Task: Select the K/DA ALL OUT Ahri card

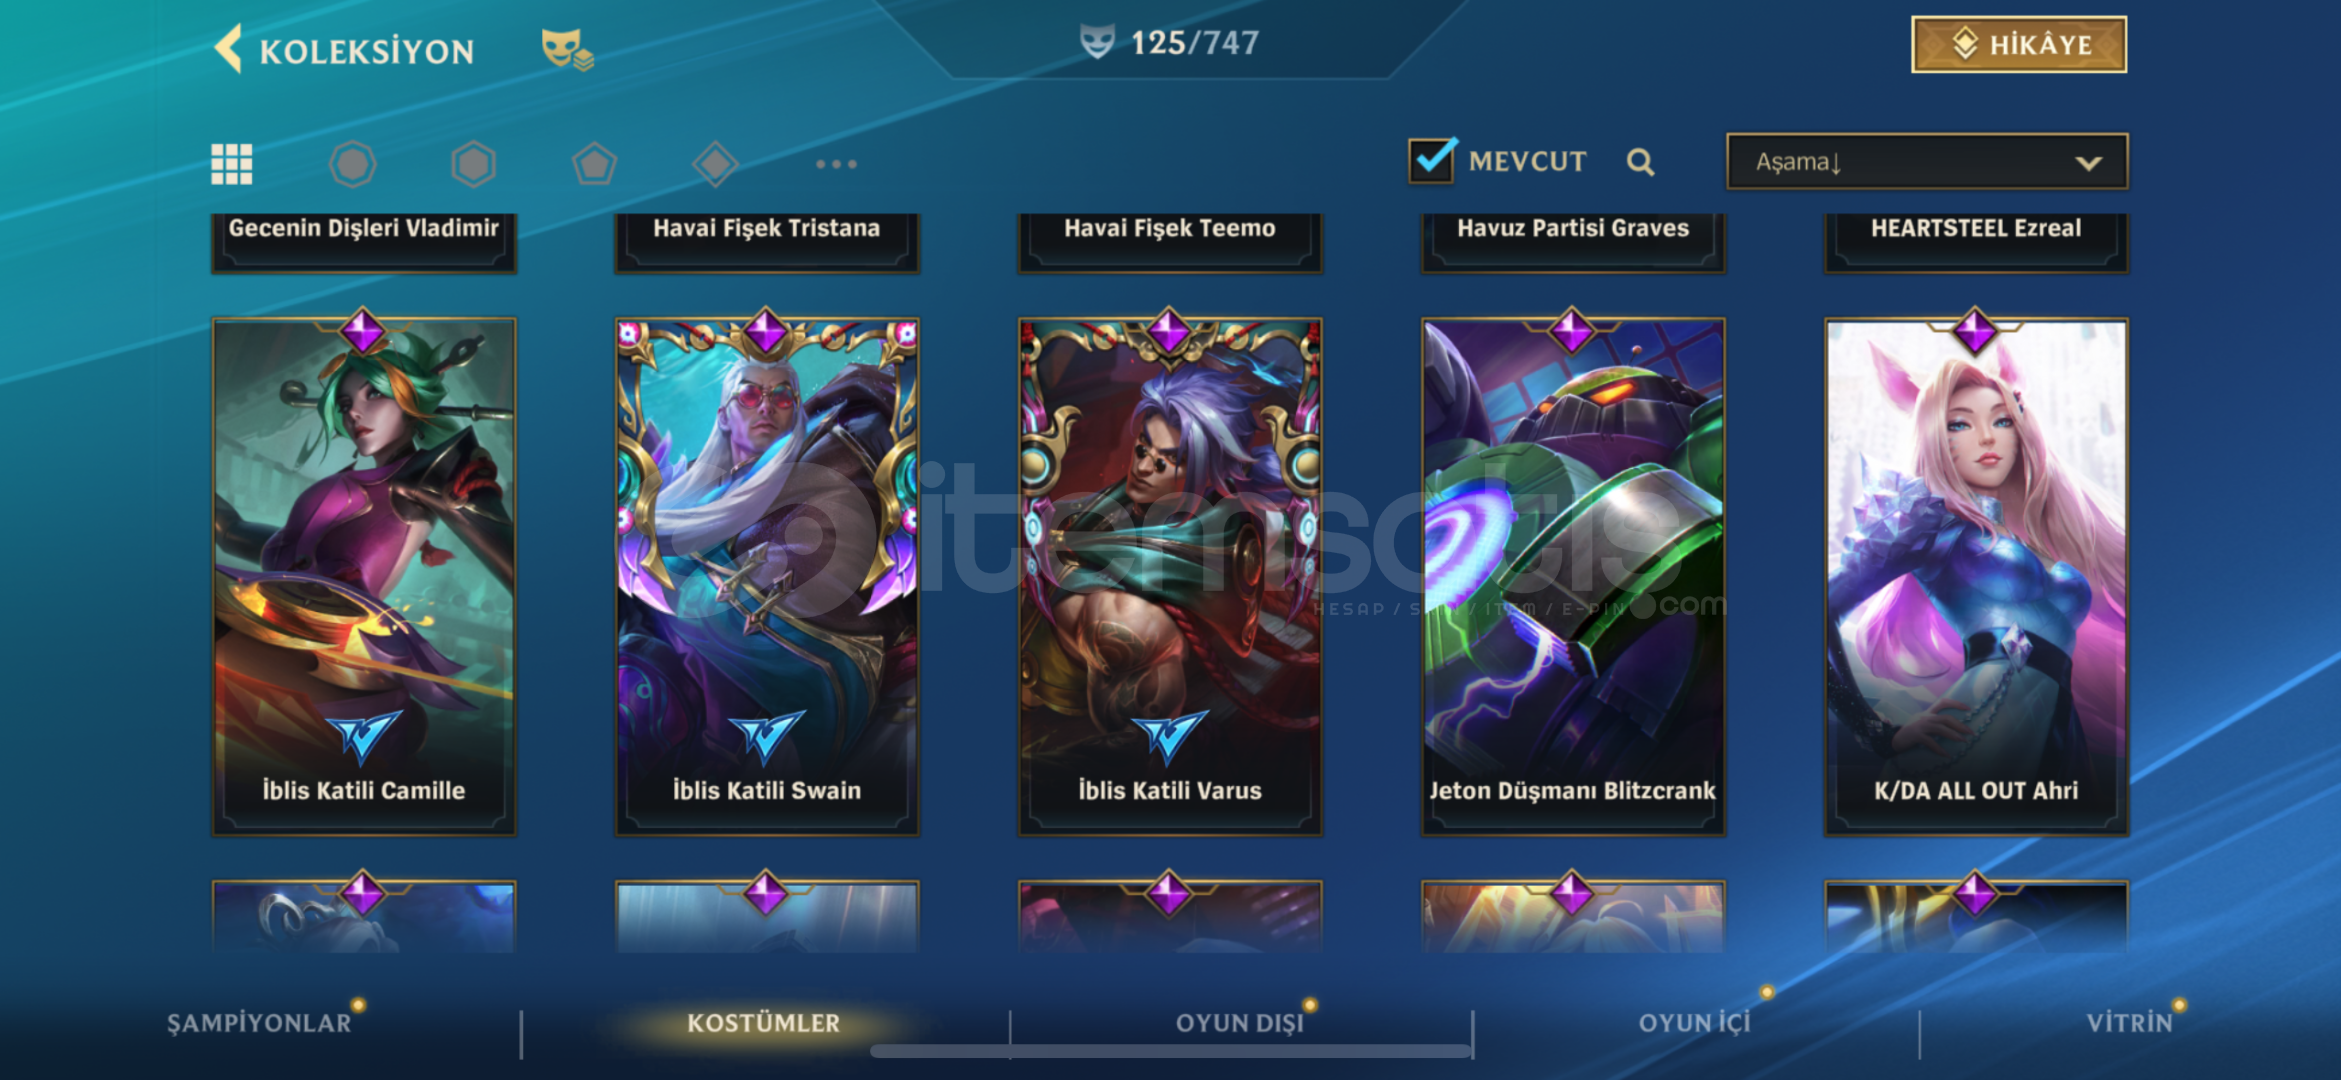Action: tap(1976, 575)
